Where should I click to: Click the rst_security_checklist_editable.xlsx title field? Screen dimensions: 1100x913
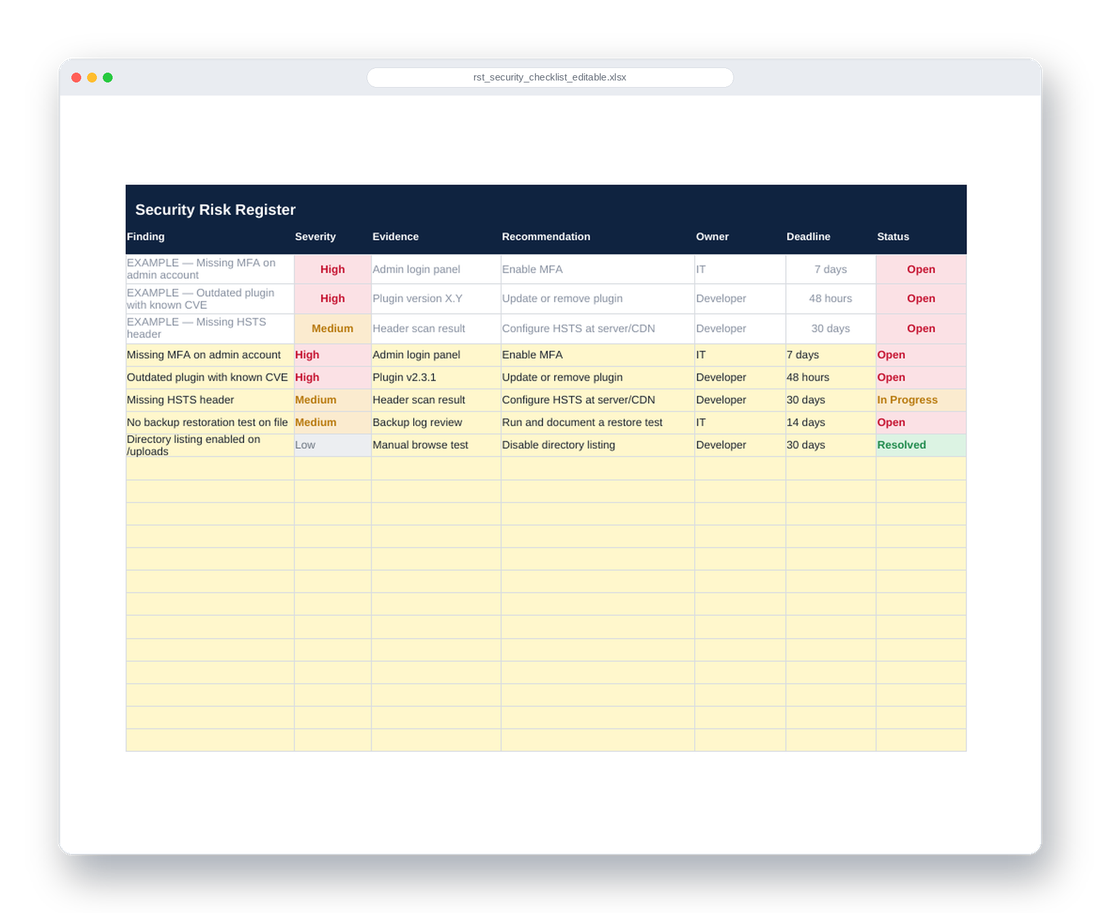[550, 77]
